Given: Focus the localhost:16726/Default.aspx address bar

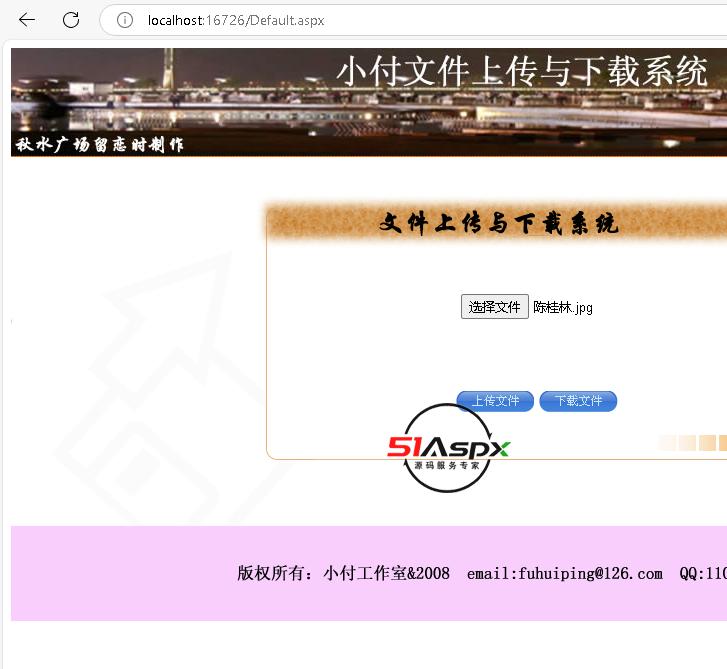Looking at the screenshot, I should point(300,20).
